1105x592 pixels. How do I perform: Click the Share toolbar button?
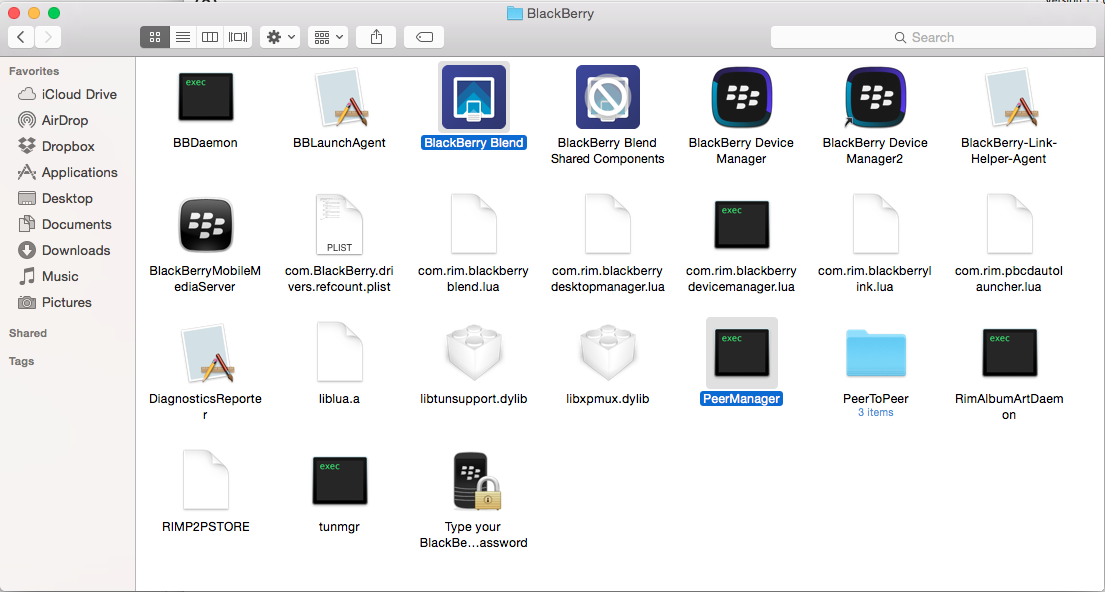pos(376,37)
